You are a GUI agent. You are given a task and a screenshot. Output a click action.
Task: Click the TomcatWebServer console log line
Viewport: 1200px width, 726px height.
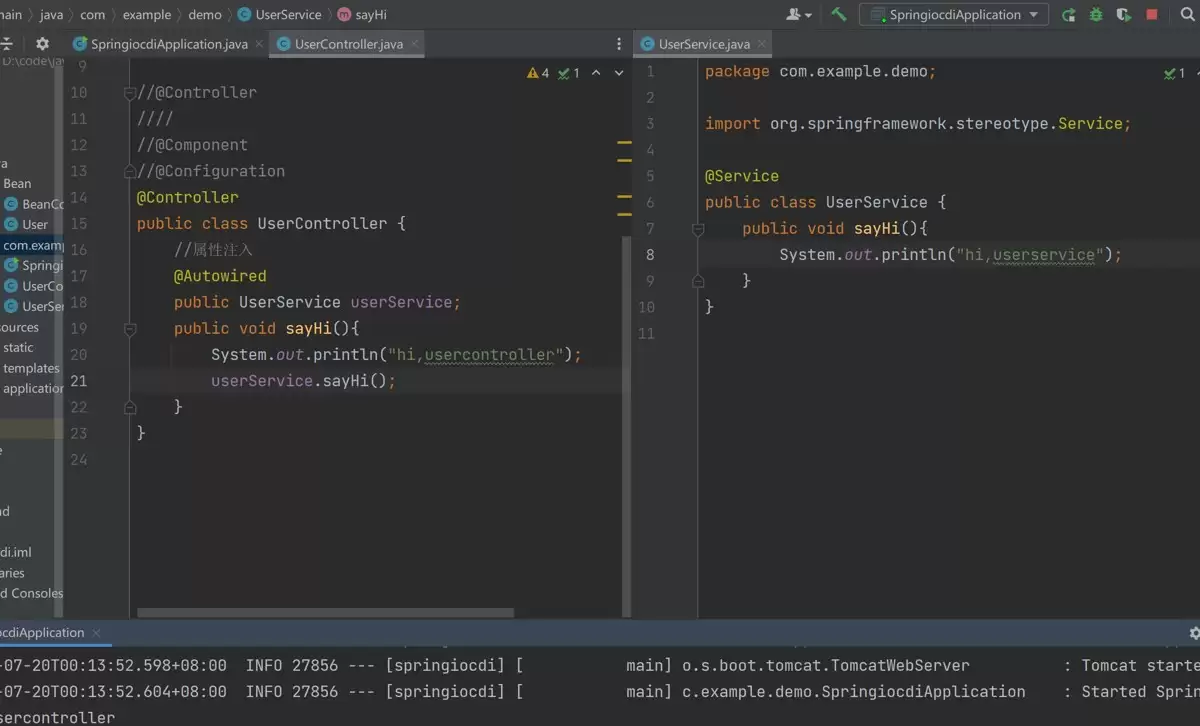pos(600,666)
